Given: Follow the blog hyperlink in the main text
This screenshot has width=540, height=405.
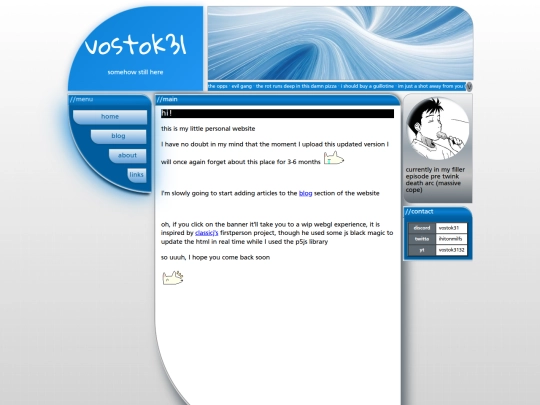Looking at the screenshot, I should point(305,193).
